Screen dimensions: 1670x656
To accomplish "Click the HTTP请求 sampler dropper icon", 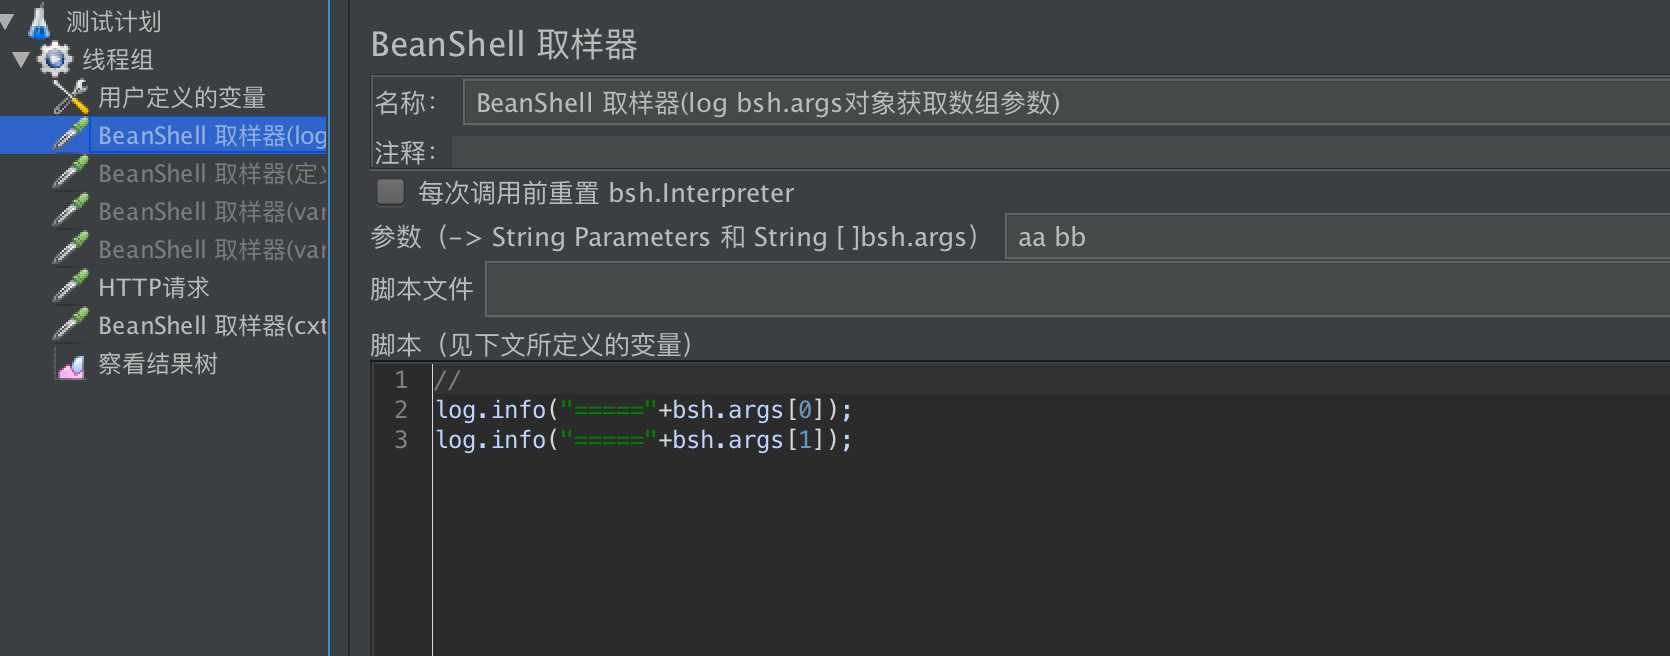I will pyautogui.click(x=68, y=287).
